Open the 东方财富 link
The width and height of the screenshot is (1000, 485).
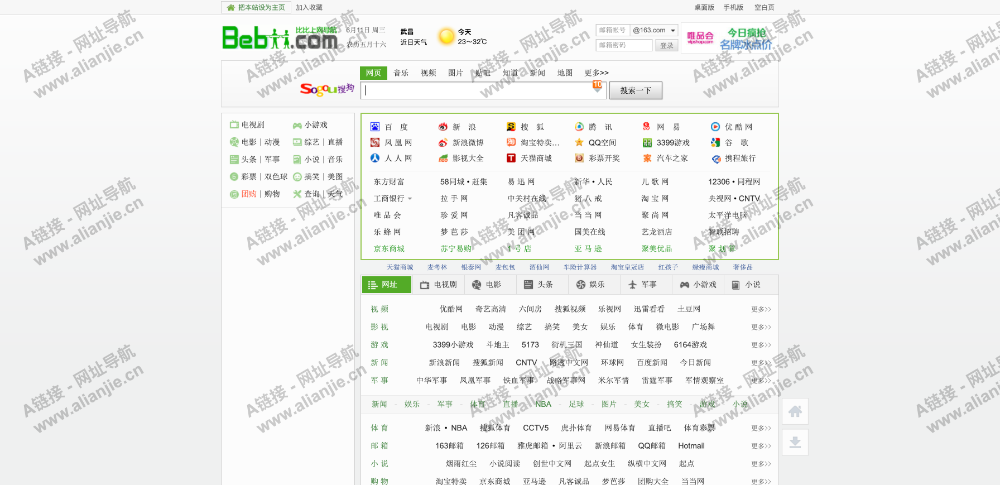tap(389, 182)
